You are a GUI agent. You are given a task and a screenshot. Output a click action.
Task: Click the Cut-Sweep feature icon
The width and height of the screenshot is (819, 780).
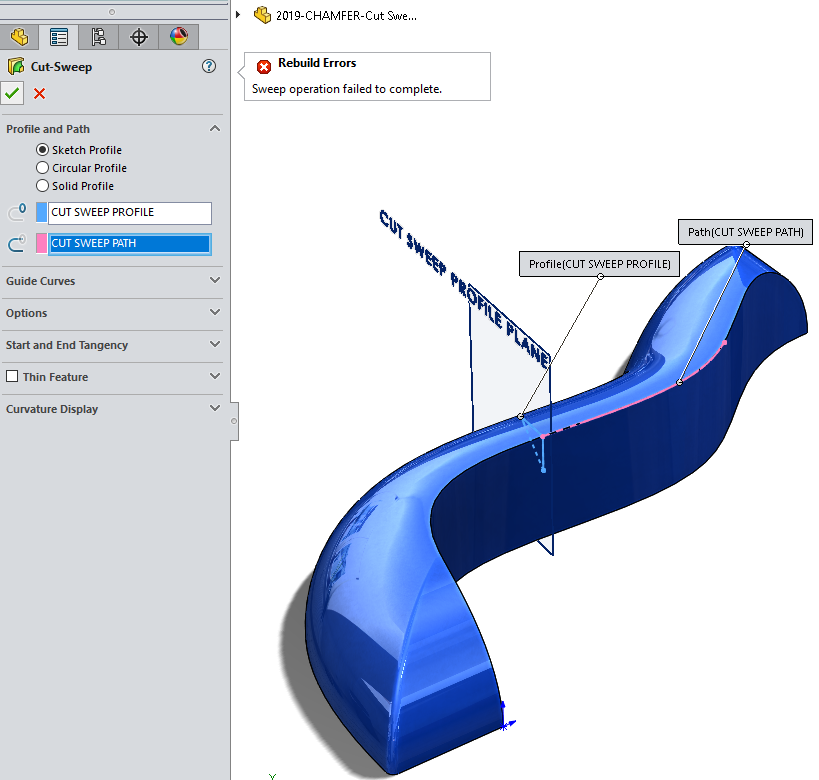pyautogui.click(x=16, y=66)
